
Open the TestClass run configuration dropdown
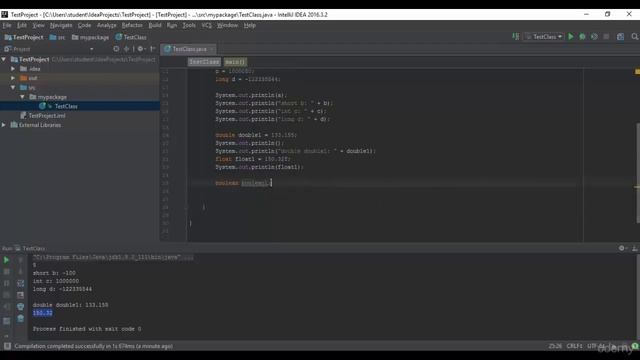[544, 37]
